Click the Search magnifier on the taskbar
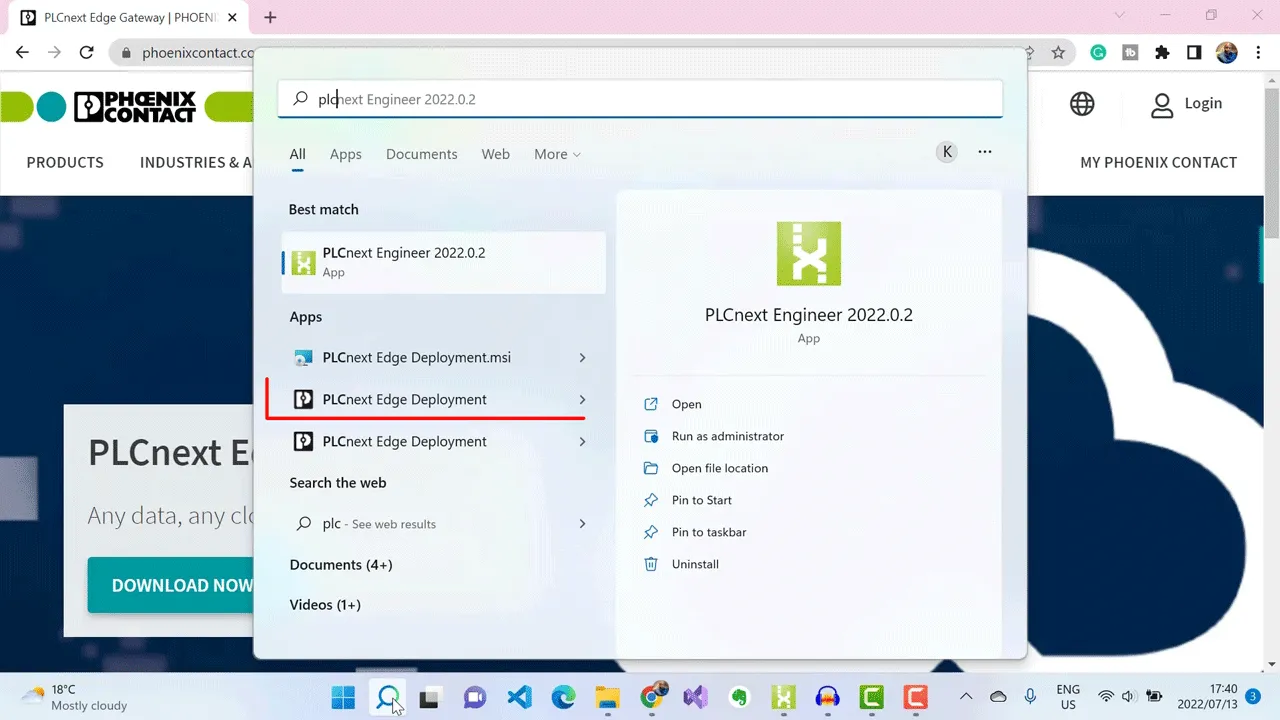The height and width of the screenshot is (720, 1280). pyautogui.click(x=387, y=697)
